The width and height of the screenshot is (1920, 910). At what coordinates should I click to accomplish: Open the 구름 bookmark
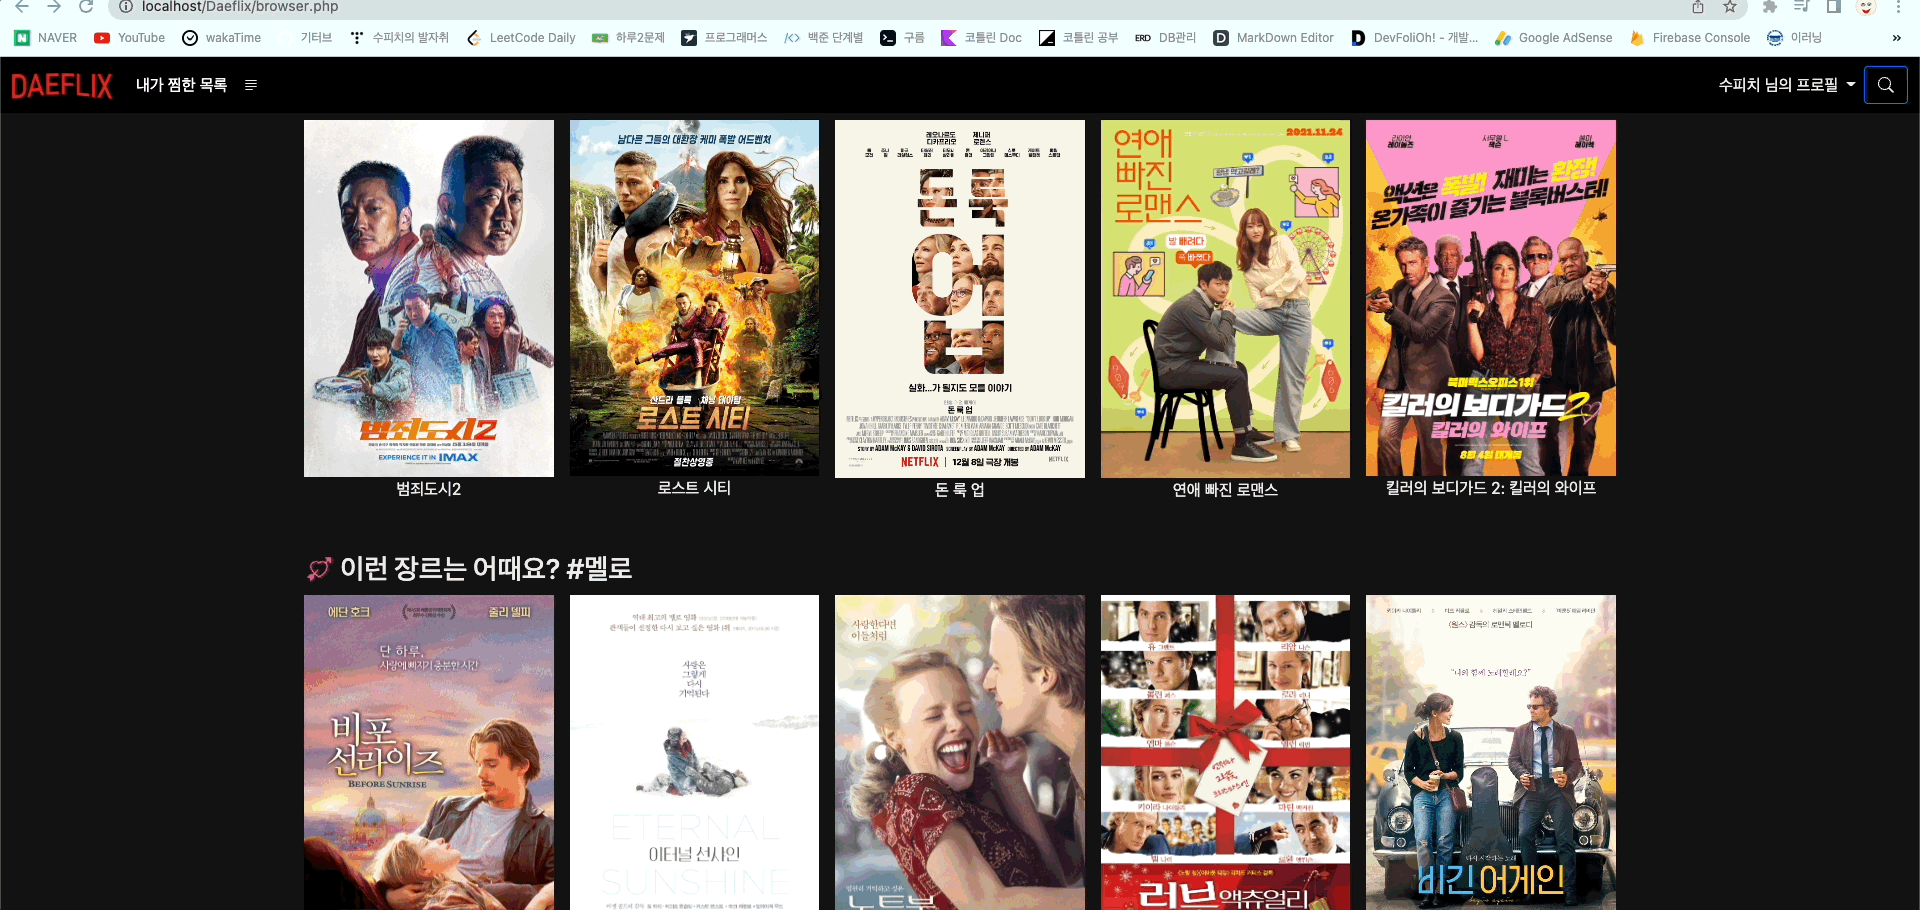coord(902,38)
